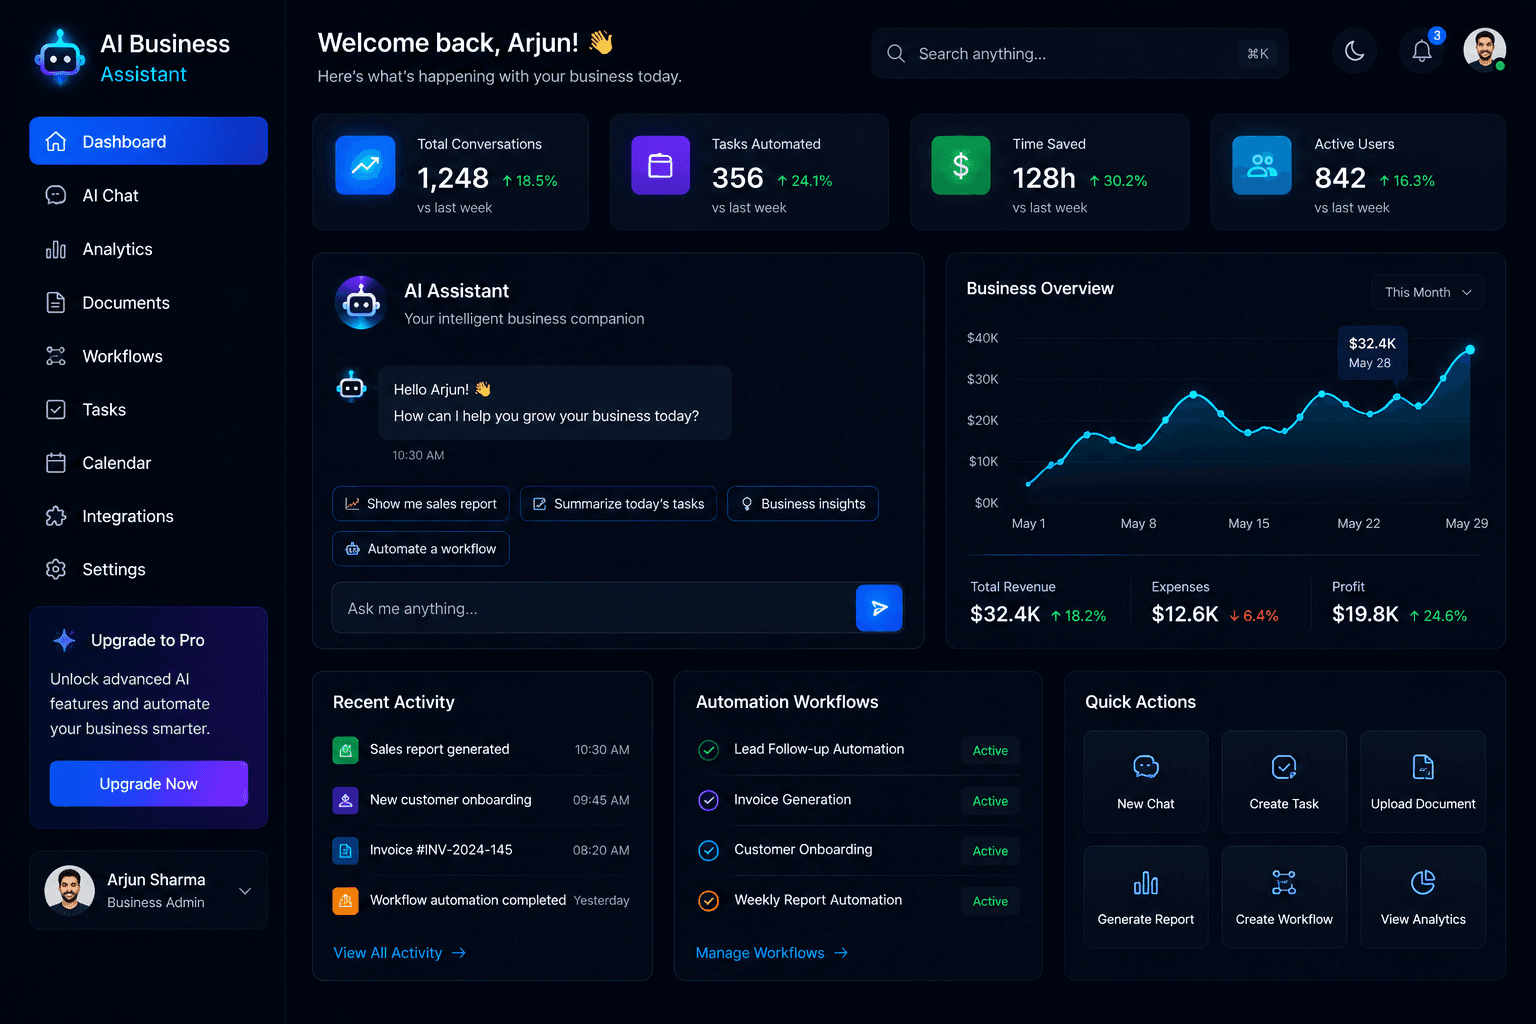Screen dimensions: 1536x1024
Task: Click the Expenses $12.6K value
Action: tap(1185, 614)
